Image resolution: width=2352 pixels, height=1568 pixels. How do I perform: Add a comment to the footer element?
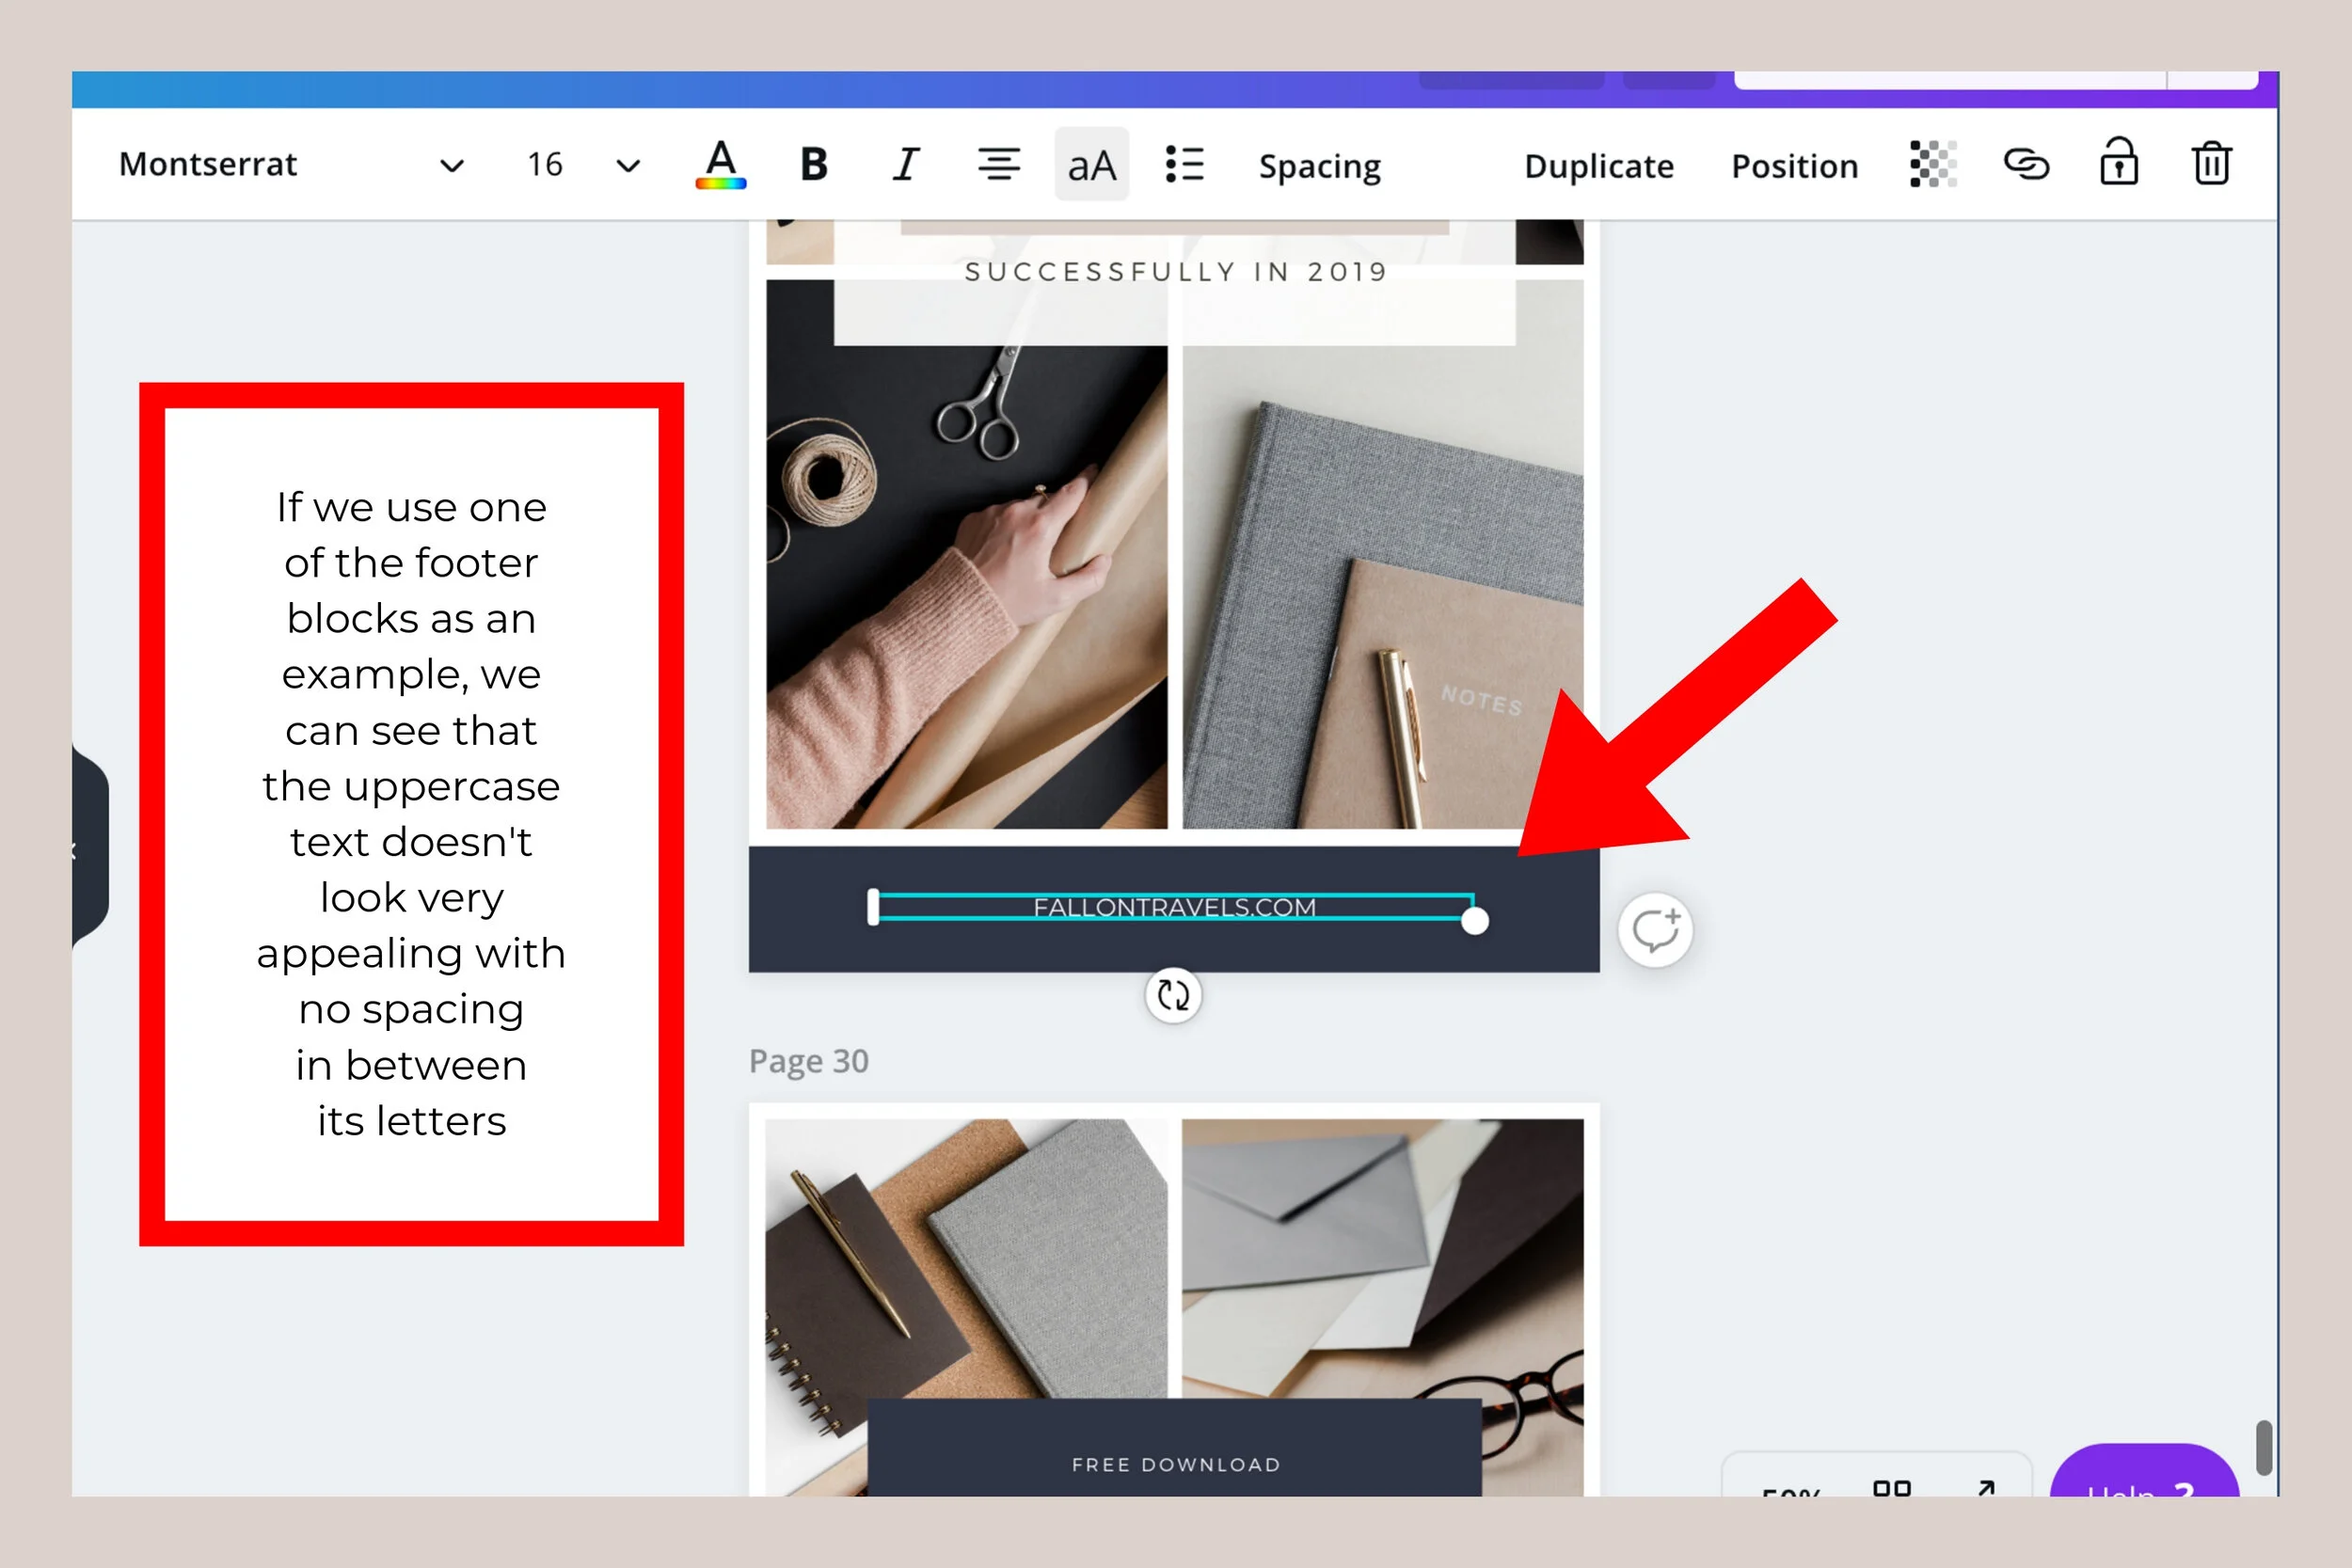coord(1654,929)
